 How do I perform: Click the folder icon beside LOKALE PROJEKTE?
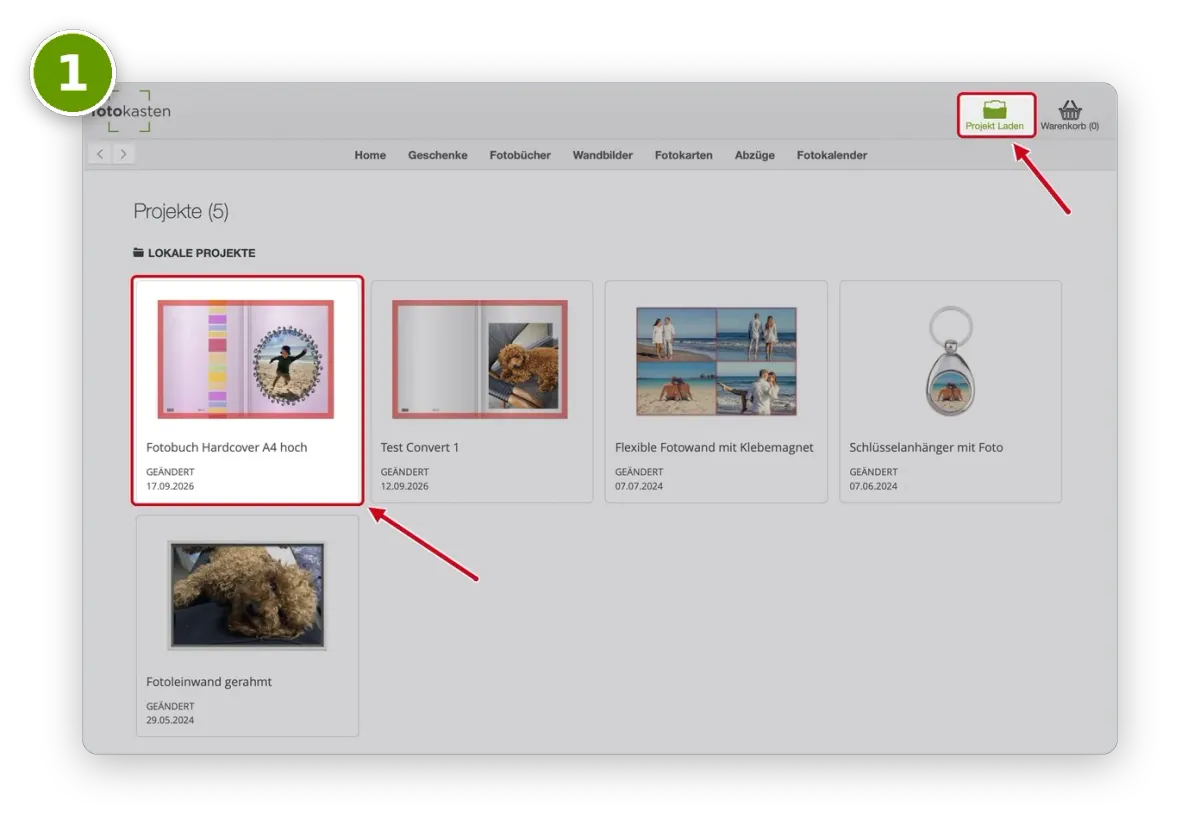tap(139, 253)
